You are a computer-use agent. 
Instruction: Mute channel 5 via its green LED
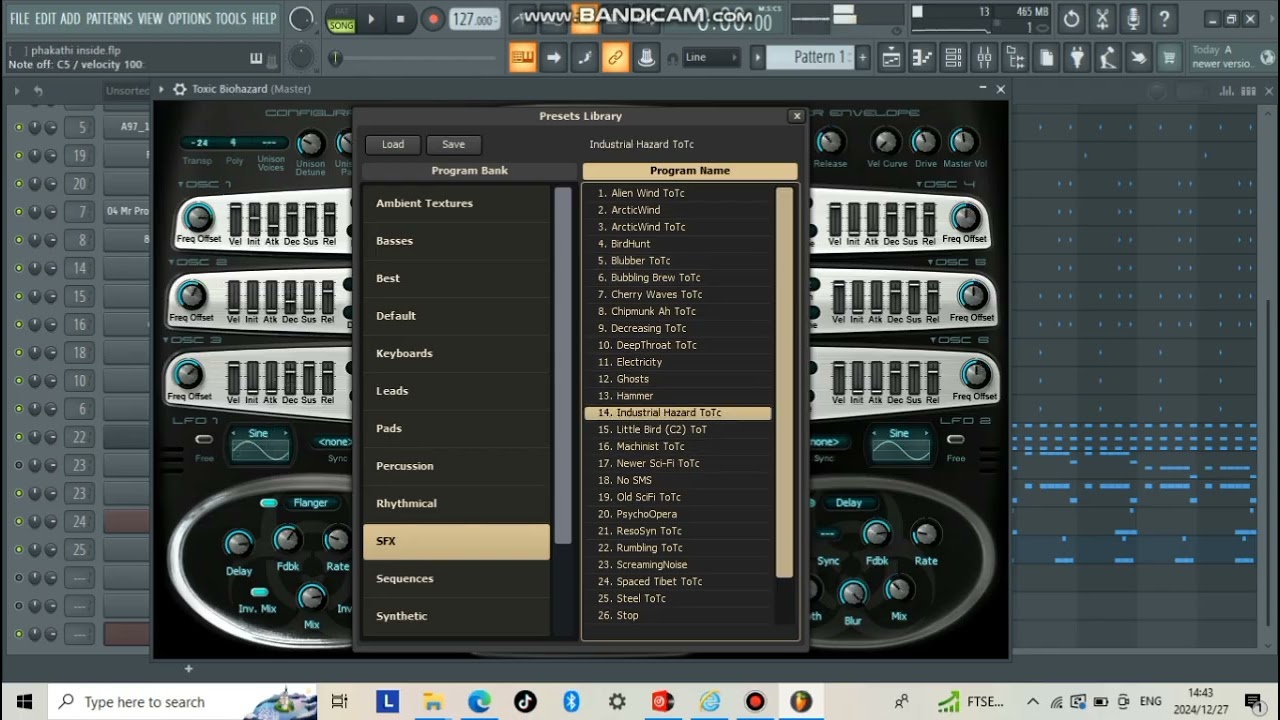coord(18,127)
